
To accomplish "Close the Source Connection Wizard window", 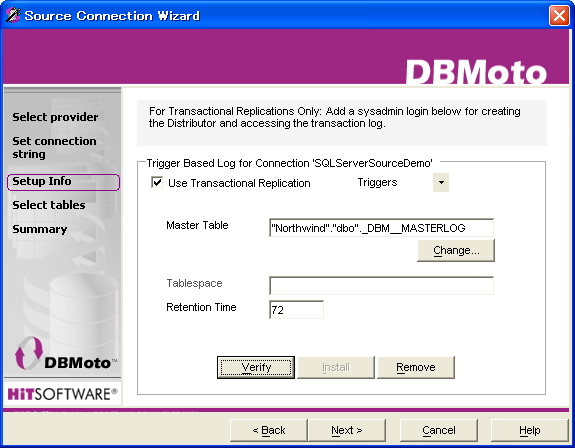I will 559,16.
